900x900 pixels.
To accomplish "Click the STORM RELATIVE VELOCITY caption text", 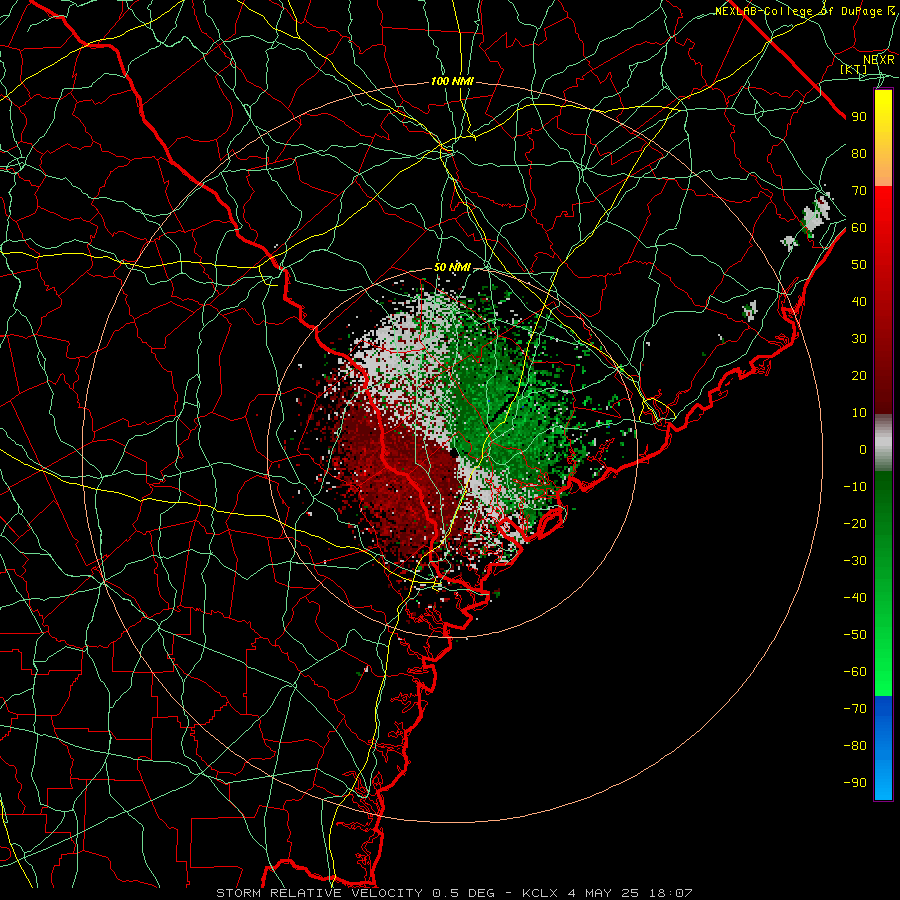I will 319,893.
